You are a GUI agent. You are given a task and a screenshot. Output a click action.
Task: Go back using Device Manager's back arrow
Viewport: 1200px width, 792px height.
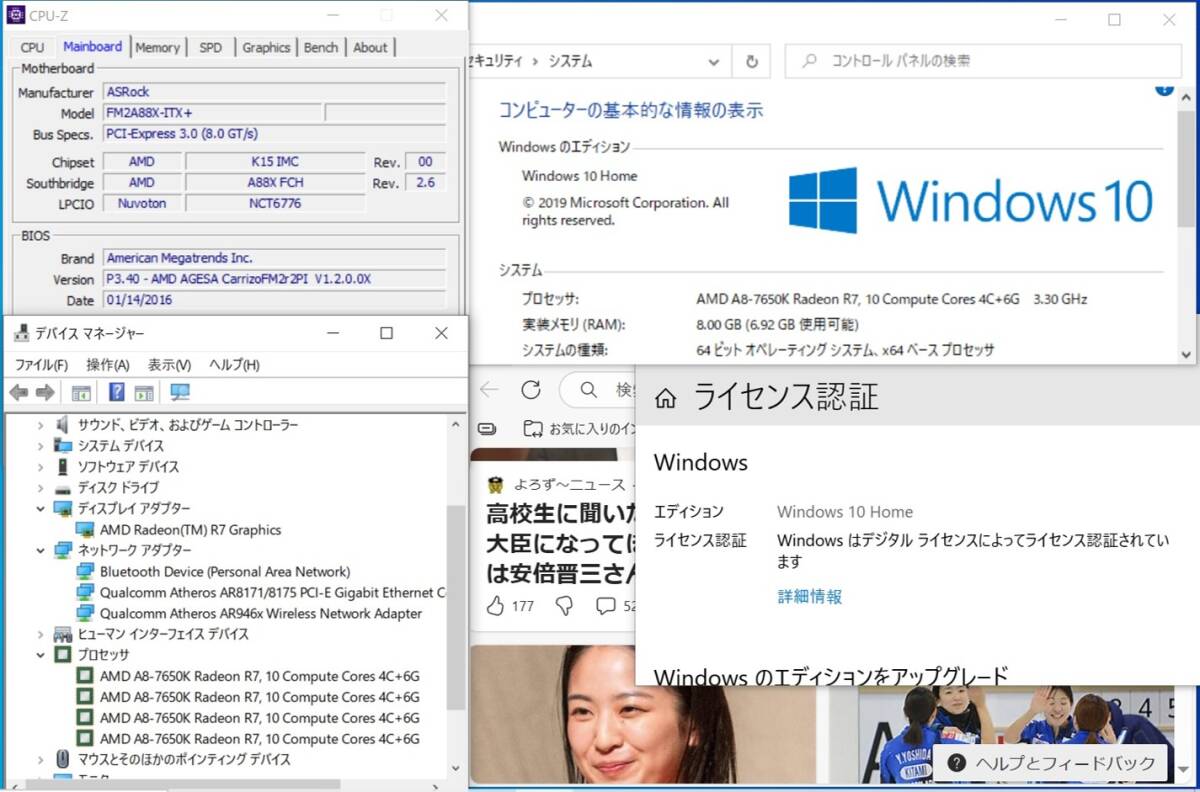(18, 392)
